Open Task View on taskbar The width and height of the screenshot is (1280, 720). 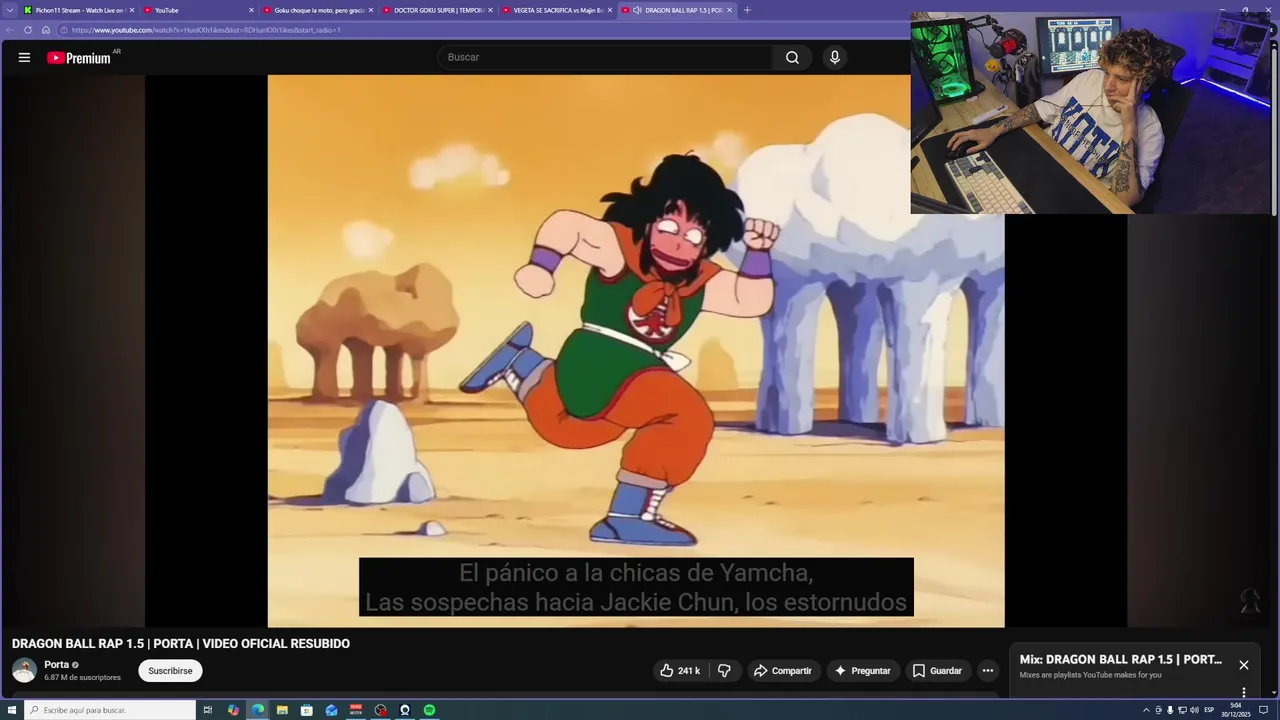pyautogui.click(x=208, y=710)
